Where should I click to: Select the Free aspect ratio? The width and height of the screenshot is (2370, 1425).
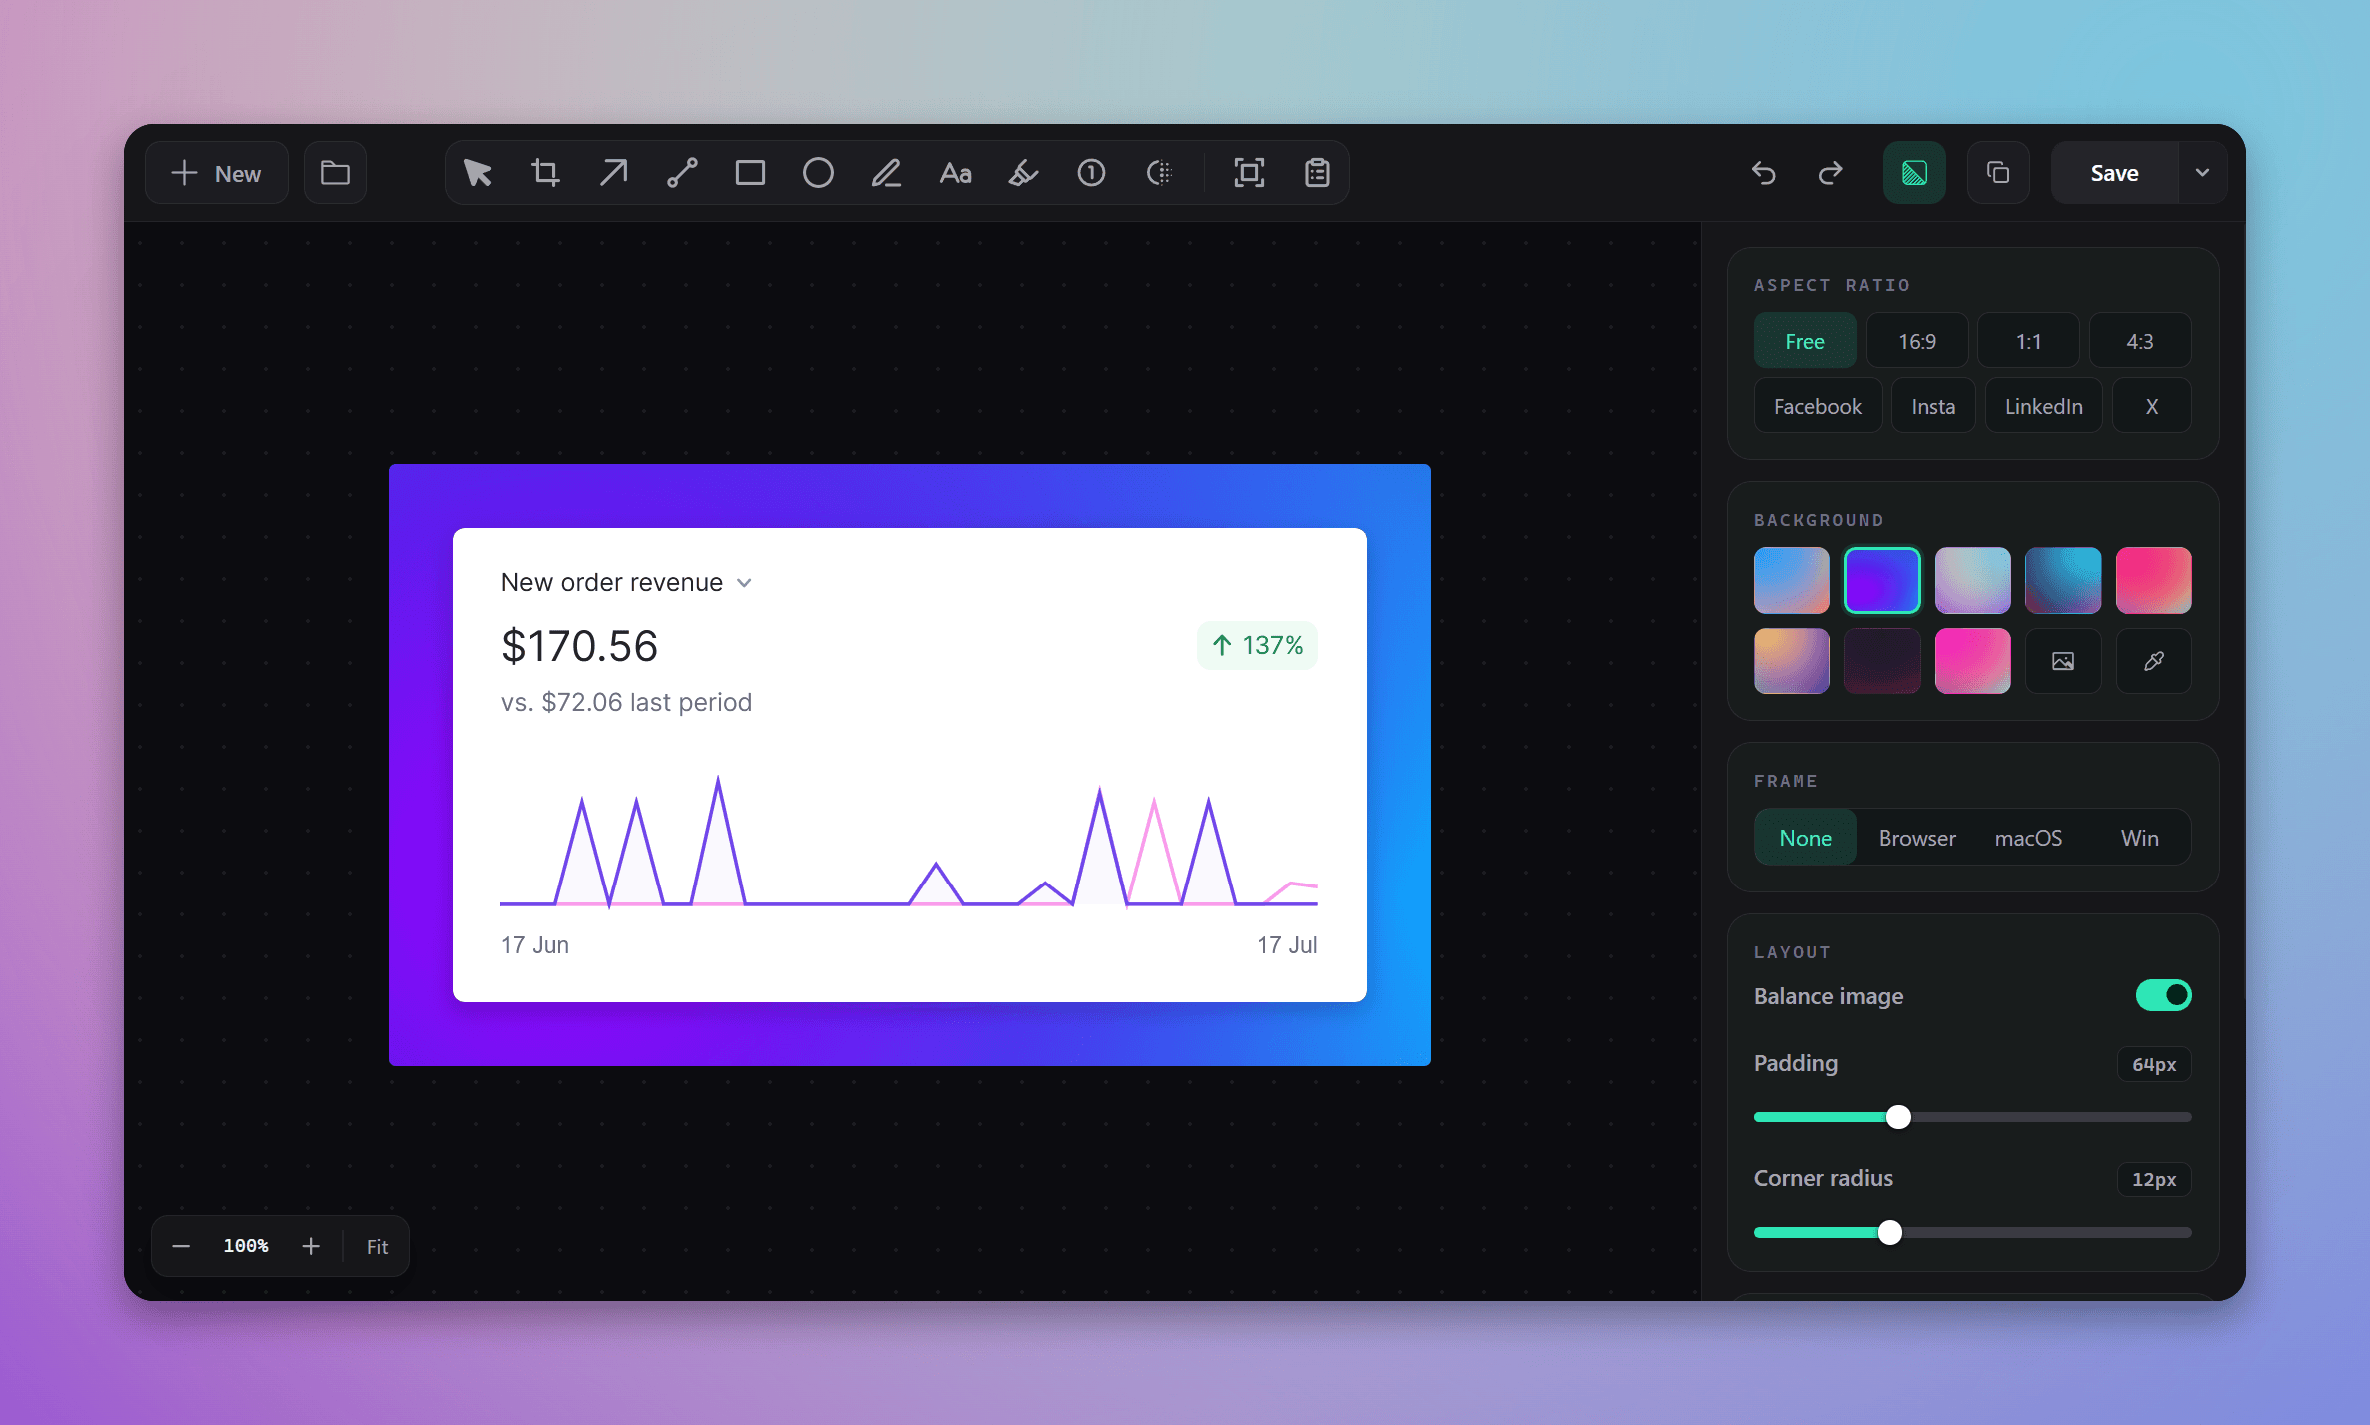tap(1805, 341)
